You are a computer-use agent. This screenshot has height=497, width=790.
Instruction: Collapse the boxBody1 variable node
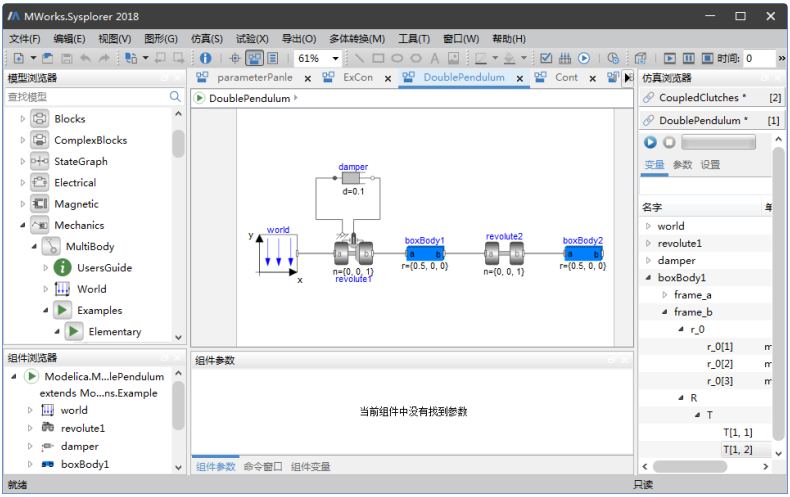(648, 278)
